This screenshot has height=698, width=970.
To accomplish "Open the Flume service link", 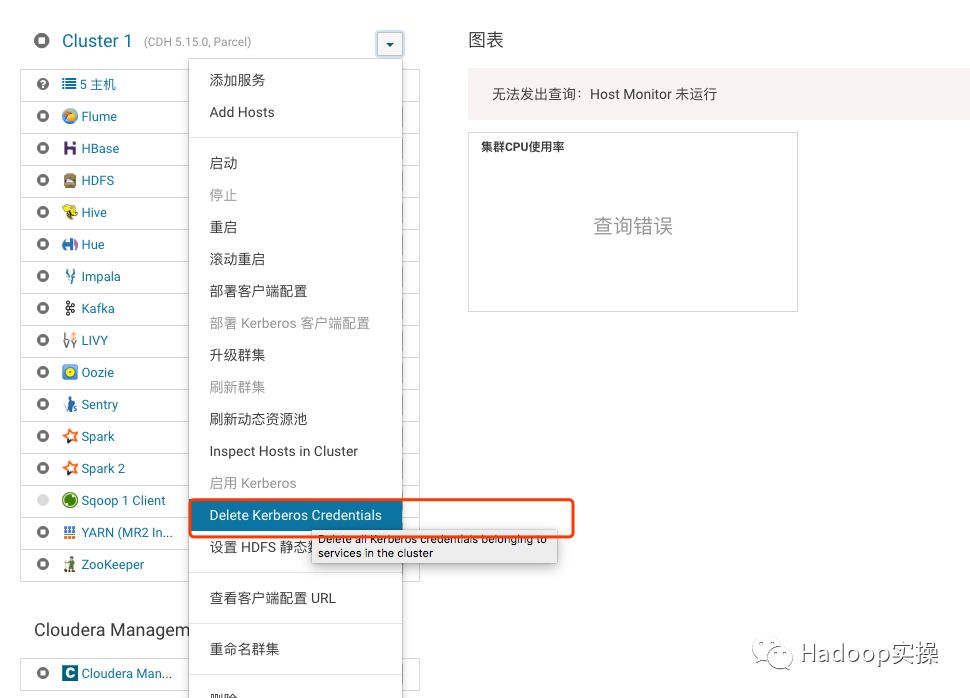I will pos(99,116).
